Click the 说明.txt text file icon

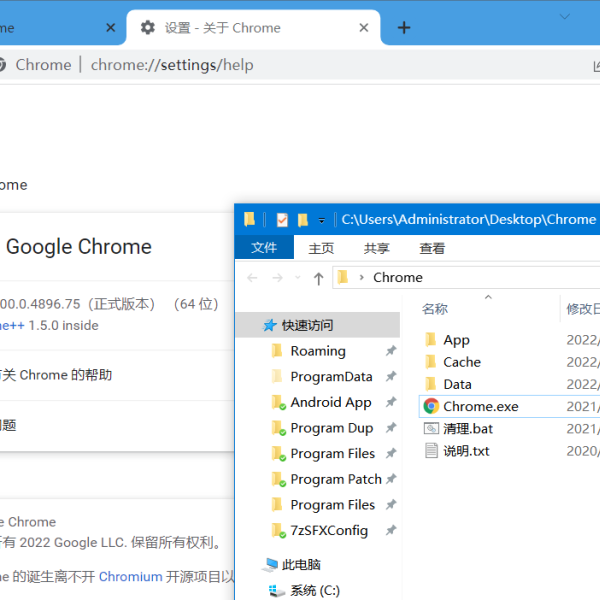(x=431, y=450)
